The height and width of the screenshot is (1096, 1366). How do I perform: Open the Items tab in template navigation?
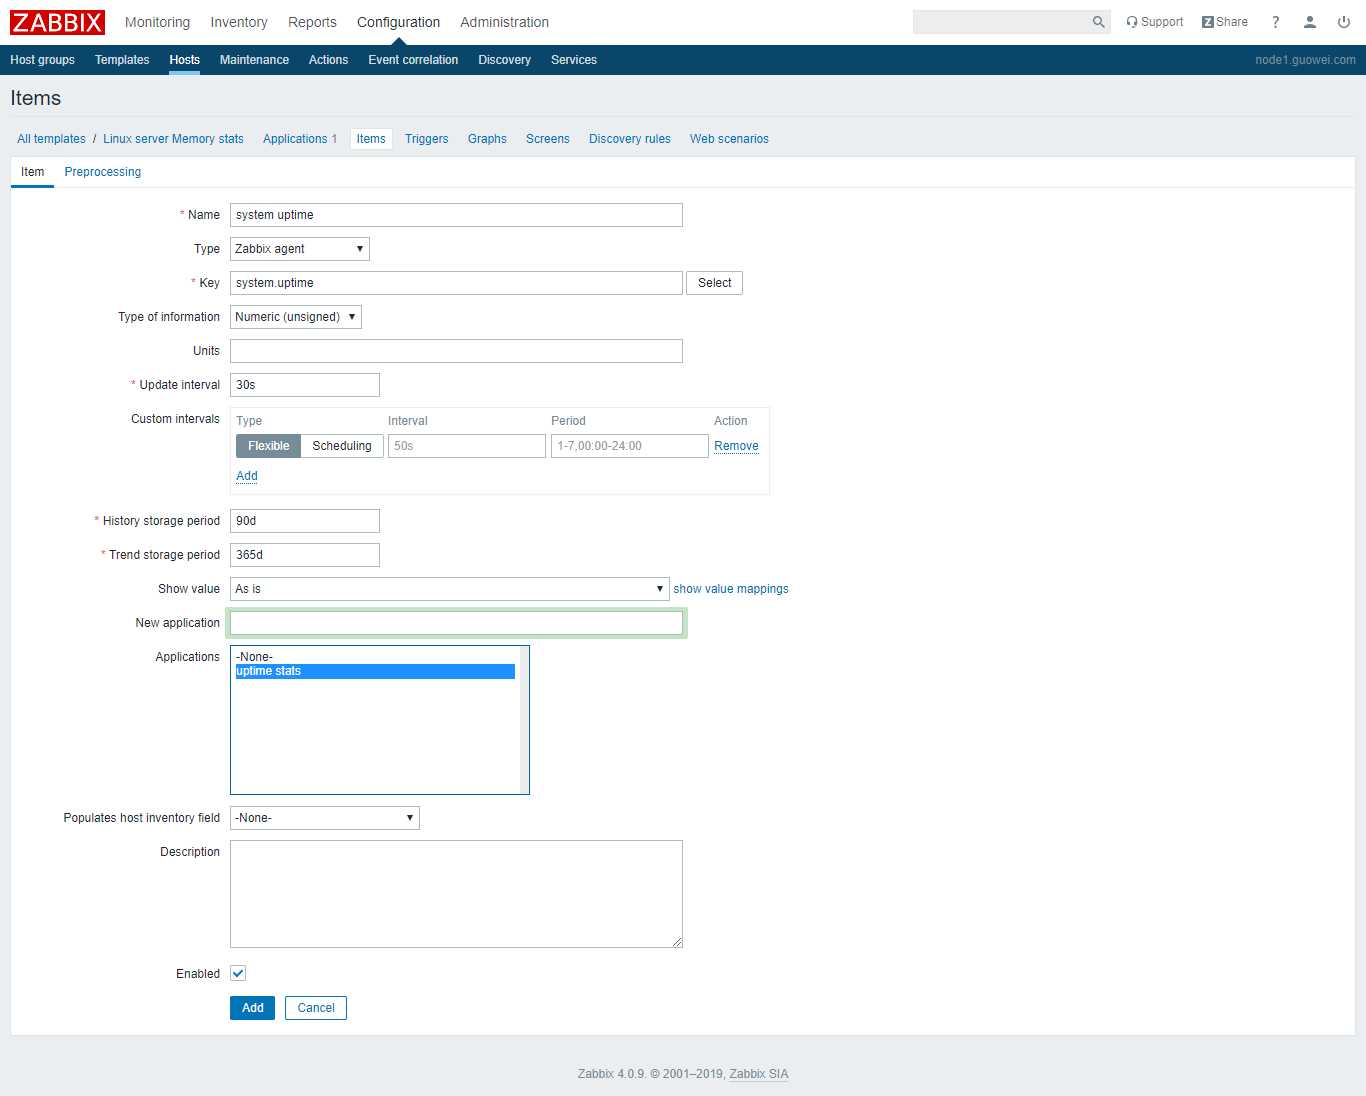click(371, 139)
